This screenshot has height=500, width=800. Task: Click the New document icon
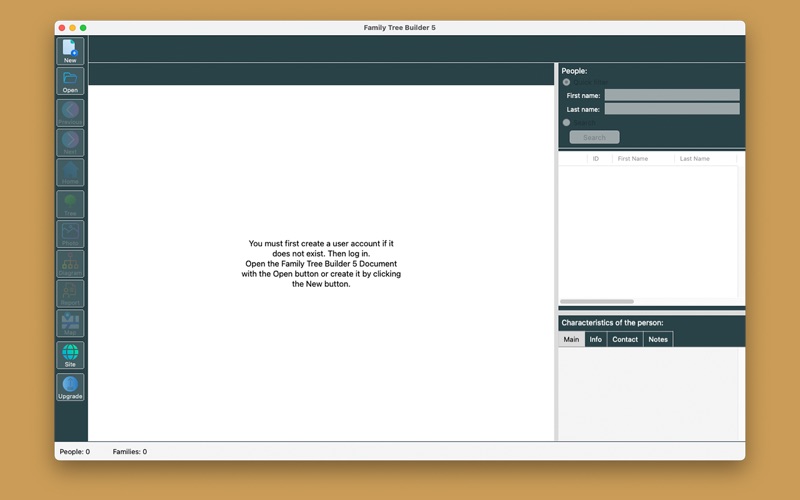point(70,51)
